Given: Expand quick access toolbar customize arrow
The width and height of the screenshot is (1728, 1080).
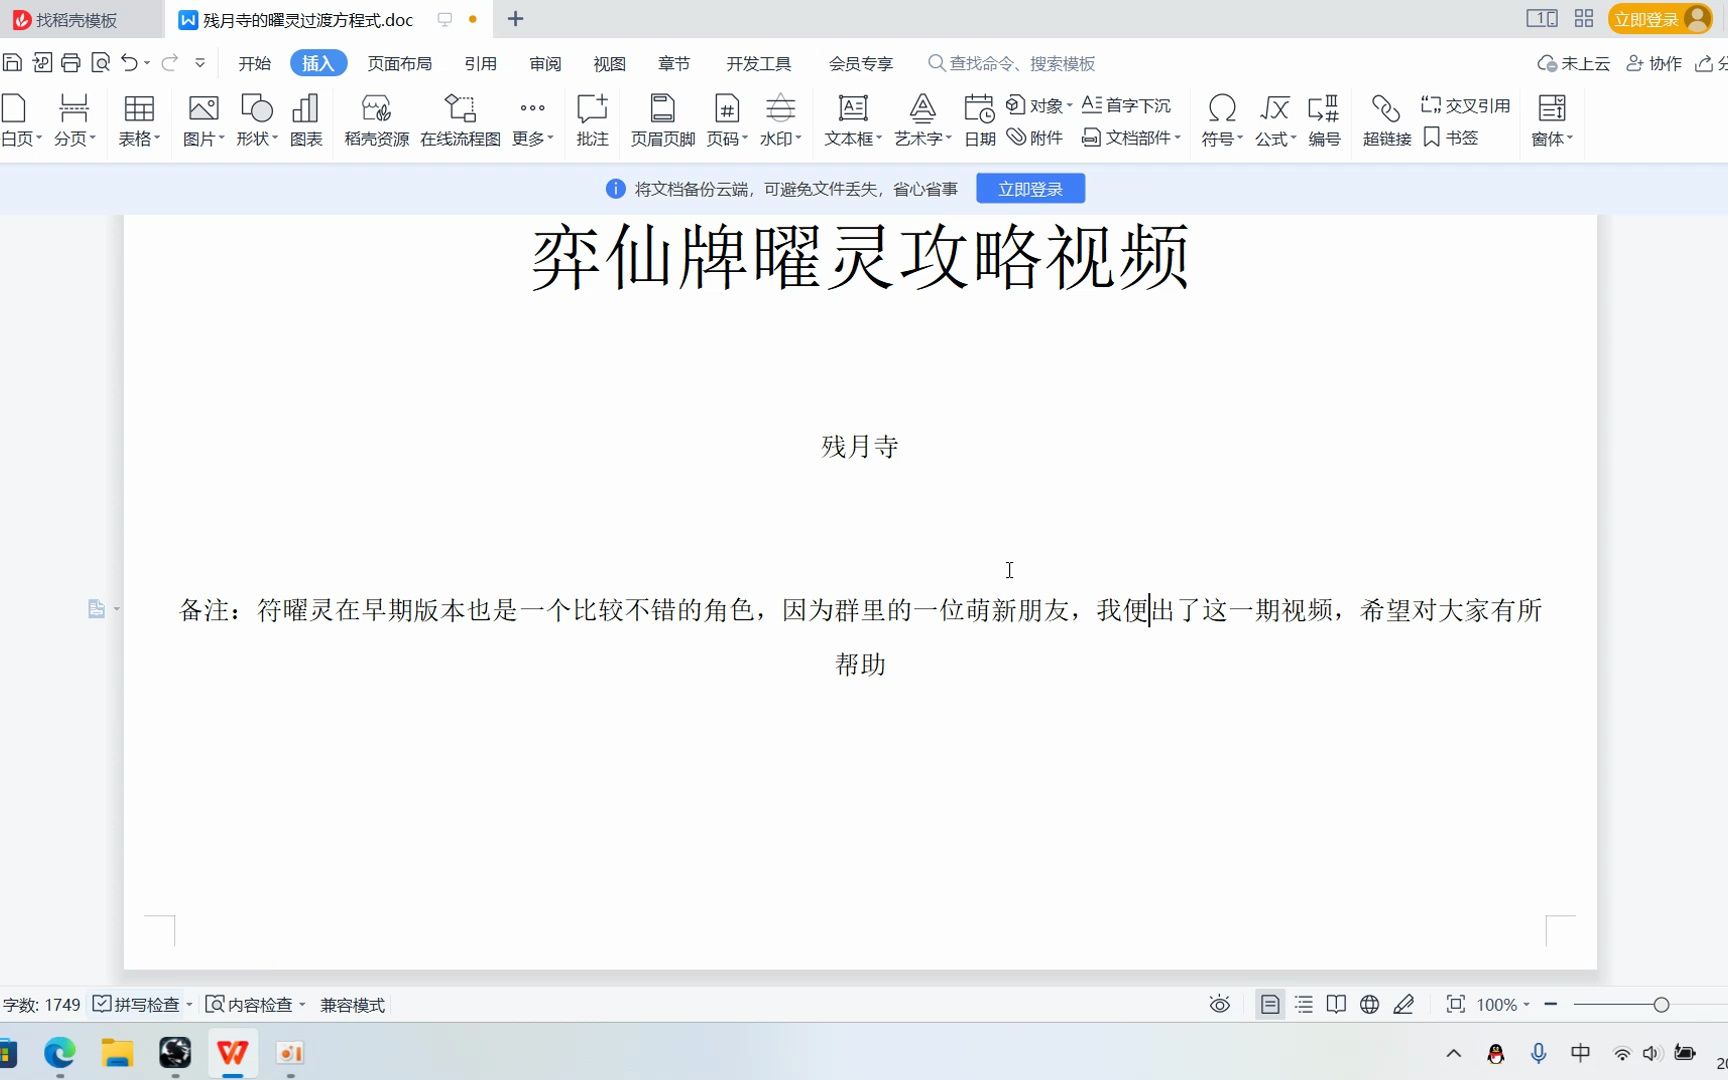Looking at the screenshot, I should point(200,63).
